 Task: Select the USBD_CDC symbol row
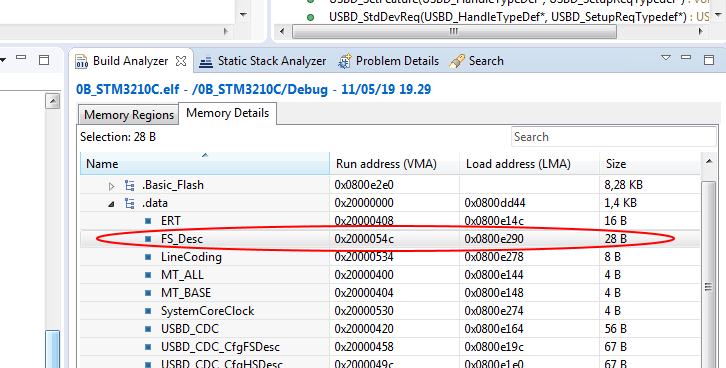390,329
